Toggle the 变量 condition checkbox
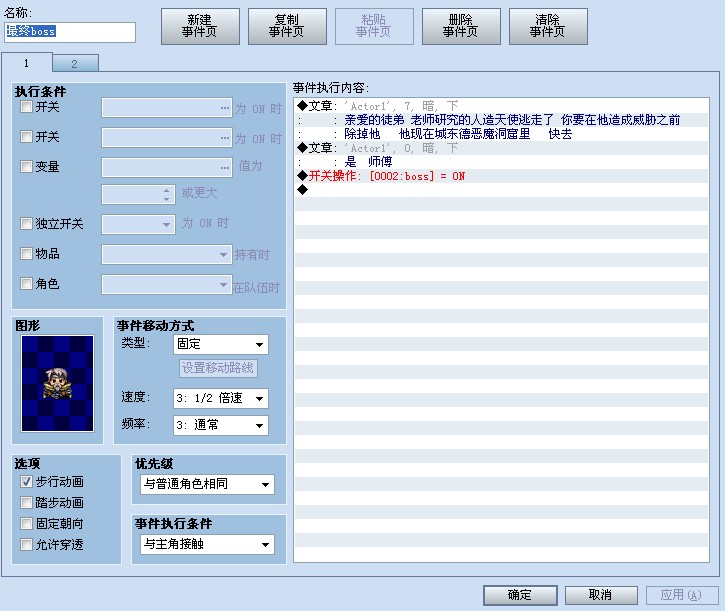Screen dimensions: 725x611 click(26, 166)
